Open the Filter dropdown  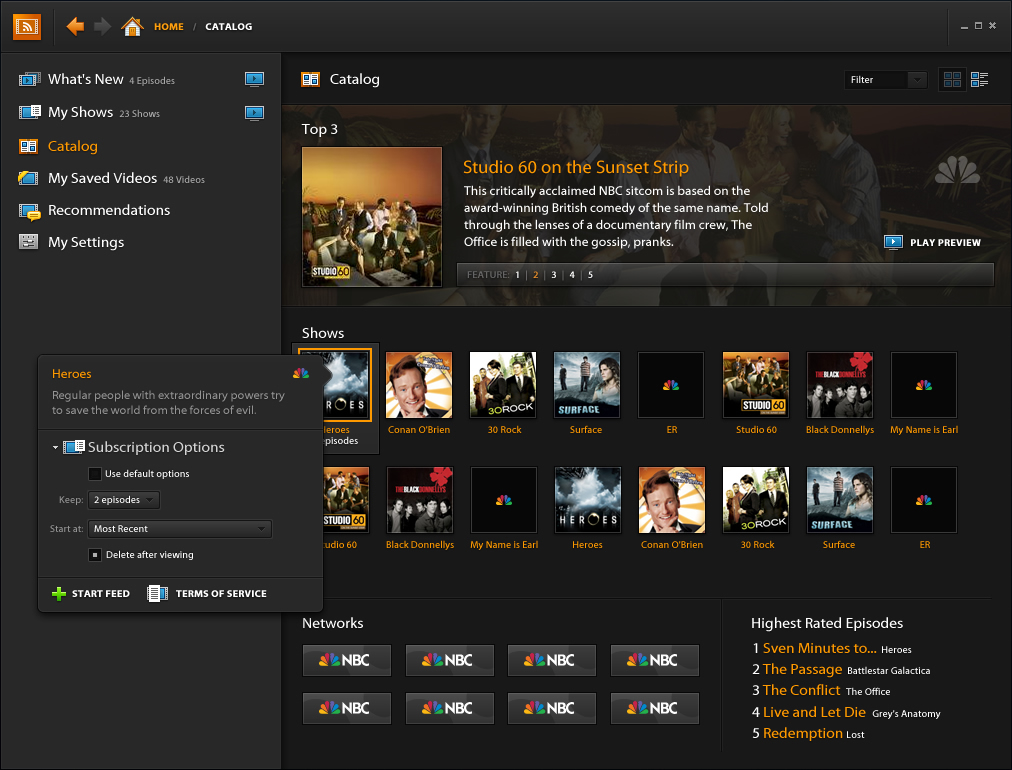click(887, 80)
